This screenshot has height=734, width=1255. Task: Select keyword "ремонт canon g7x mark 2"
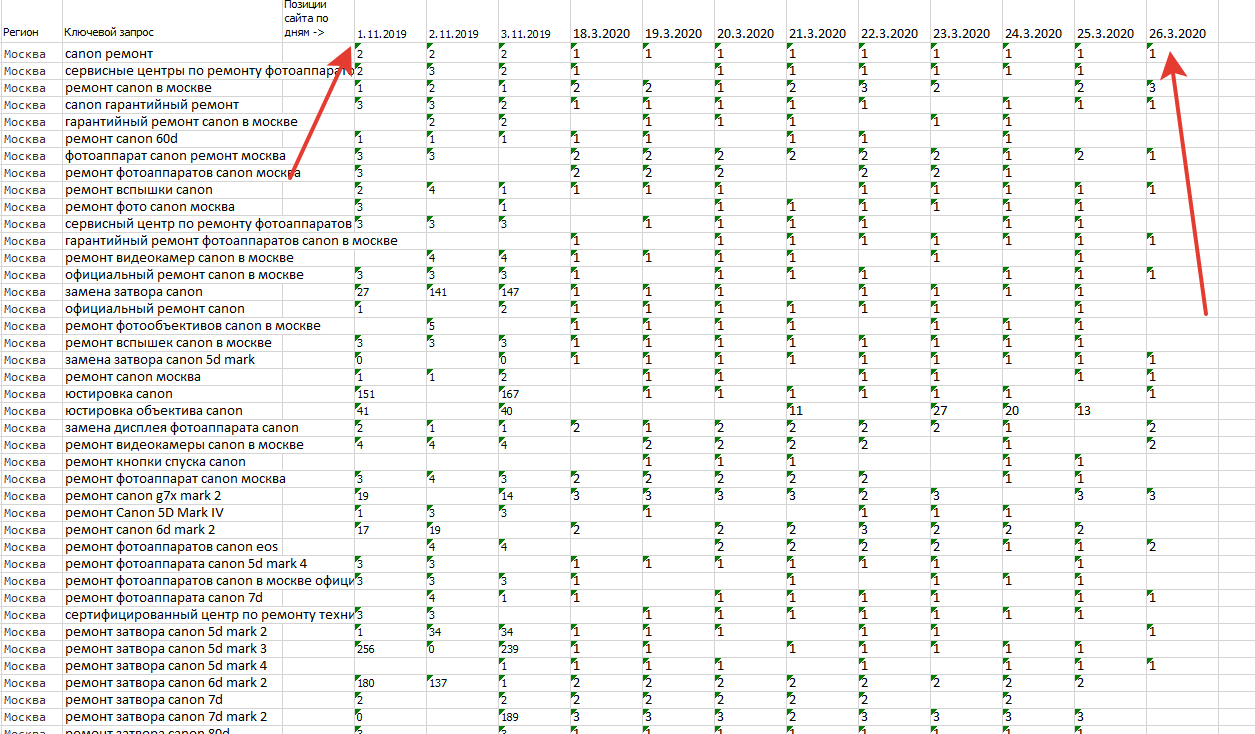click(143, 495)
